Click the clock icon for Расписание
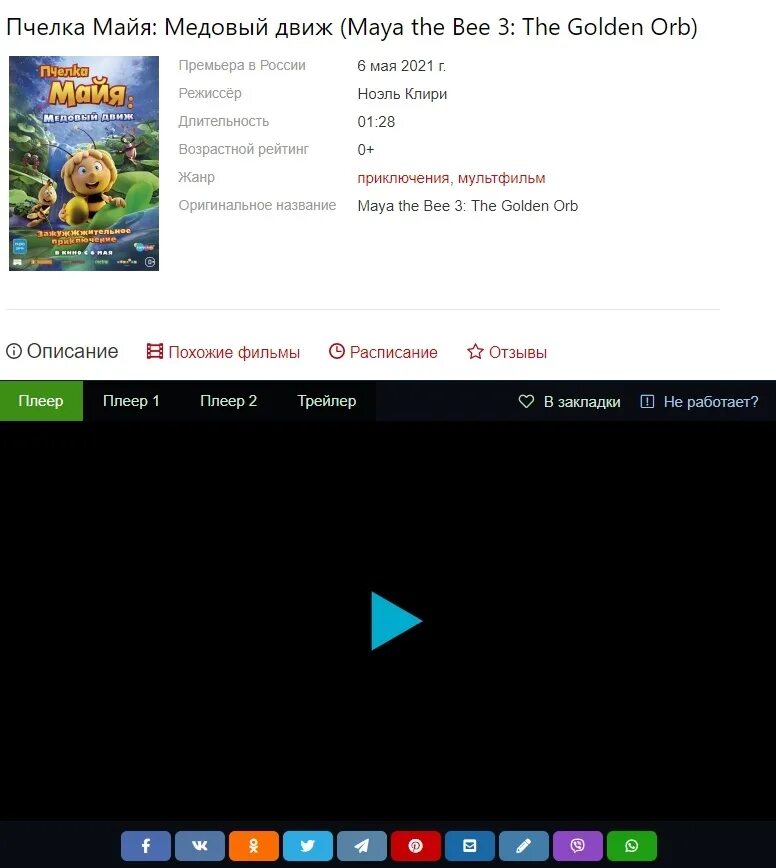The width and height of the screenshot is (776, 868). [x=337, y=351]
